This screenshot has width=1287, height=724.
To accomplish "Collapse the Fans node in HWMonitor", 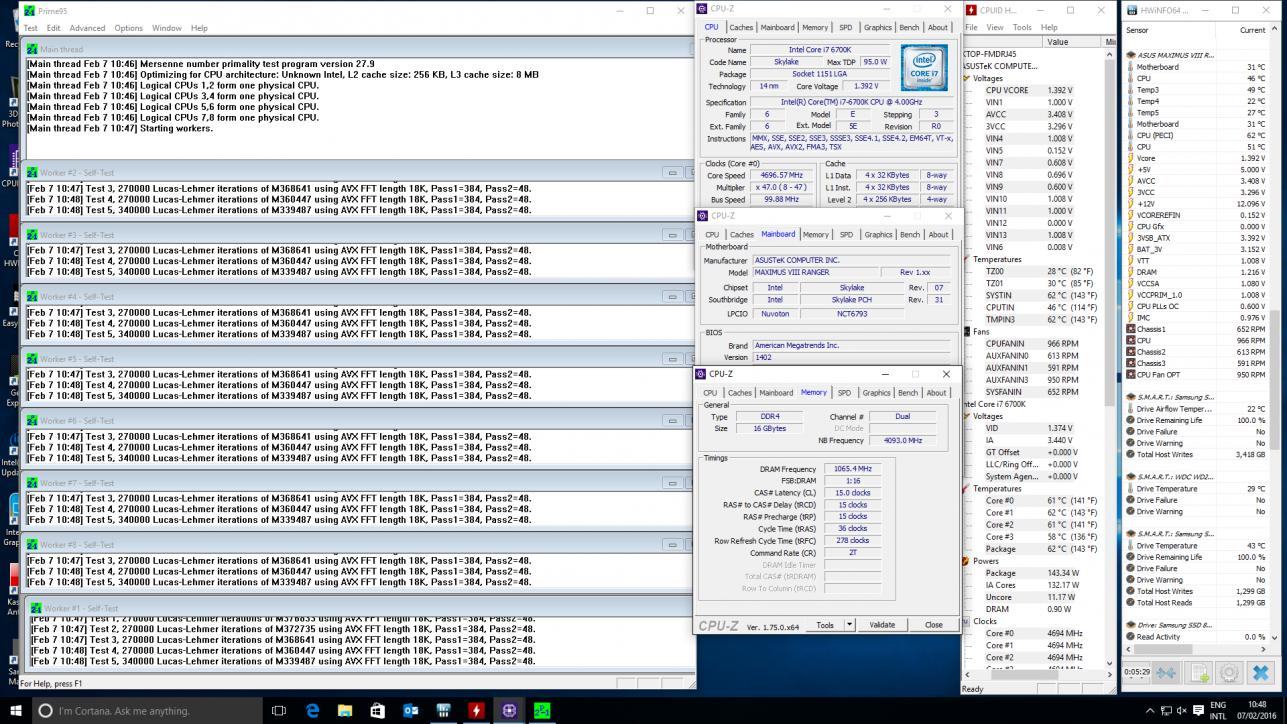I will 967,331.
